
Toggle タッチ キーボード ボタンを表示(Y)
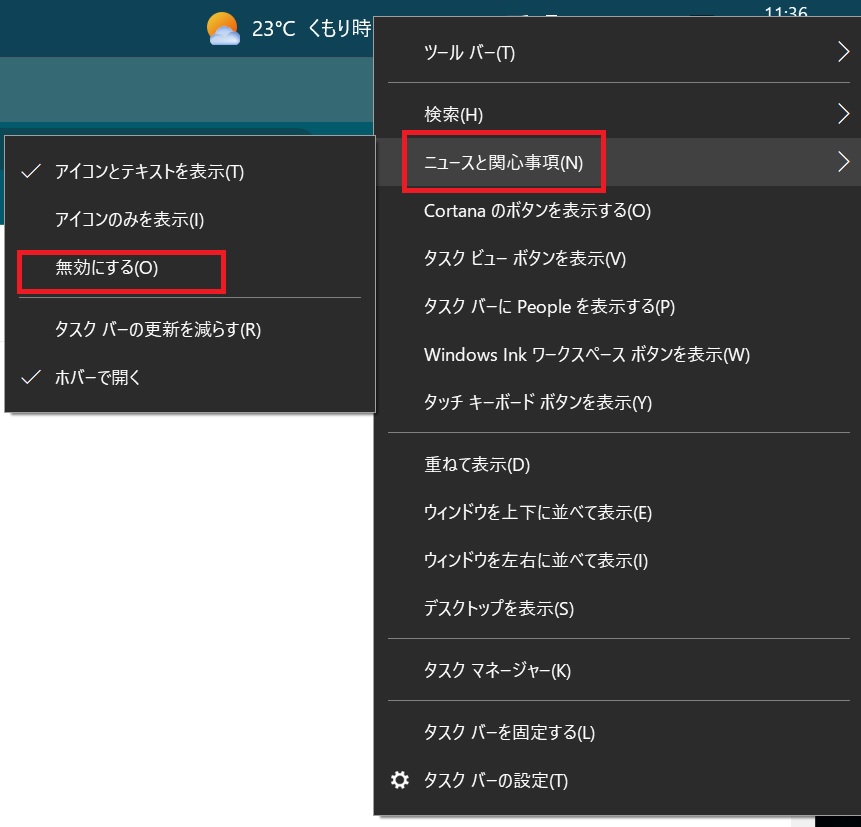pyautogui.click(x=618, y=402)
